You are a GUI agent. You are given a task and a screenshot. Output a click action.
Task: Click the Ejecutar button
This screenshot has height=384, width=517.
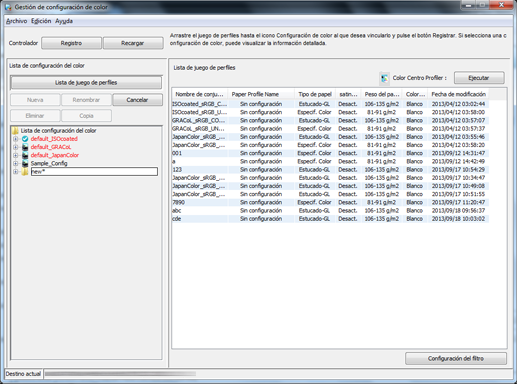[479, 78]
